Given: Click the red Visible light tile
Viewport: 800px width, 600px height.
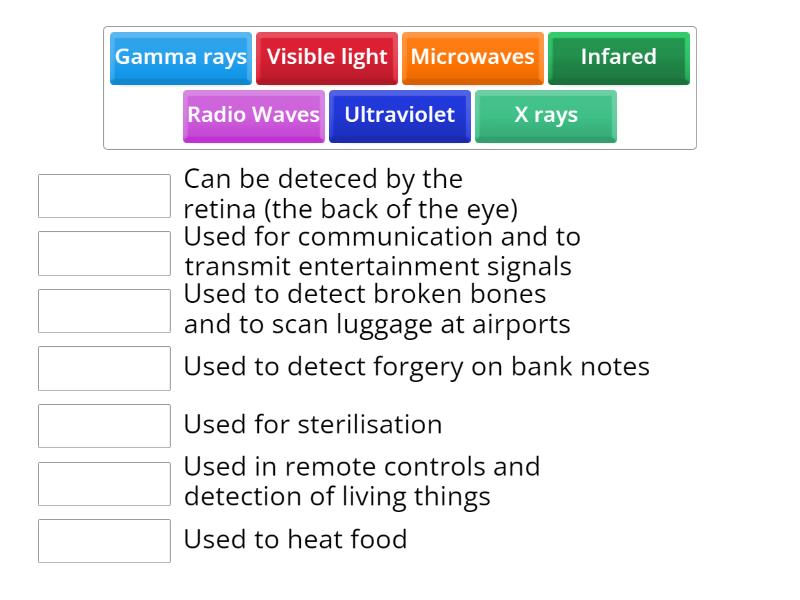Looking at the screenshot, I should [326, 57].
